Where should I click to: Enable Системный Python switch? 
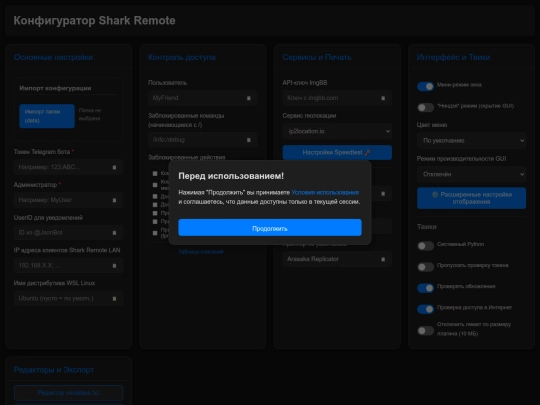click(425, 246)
